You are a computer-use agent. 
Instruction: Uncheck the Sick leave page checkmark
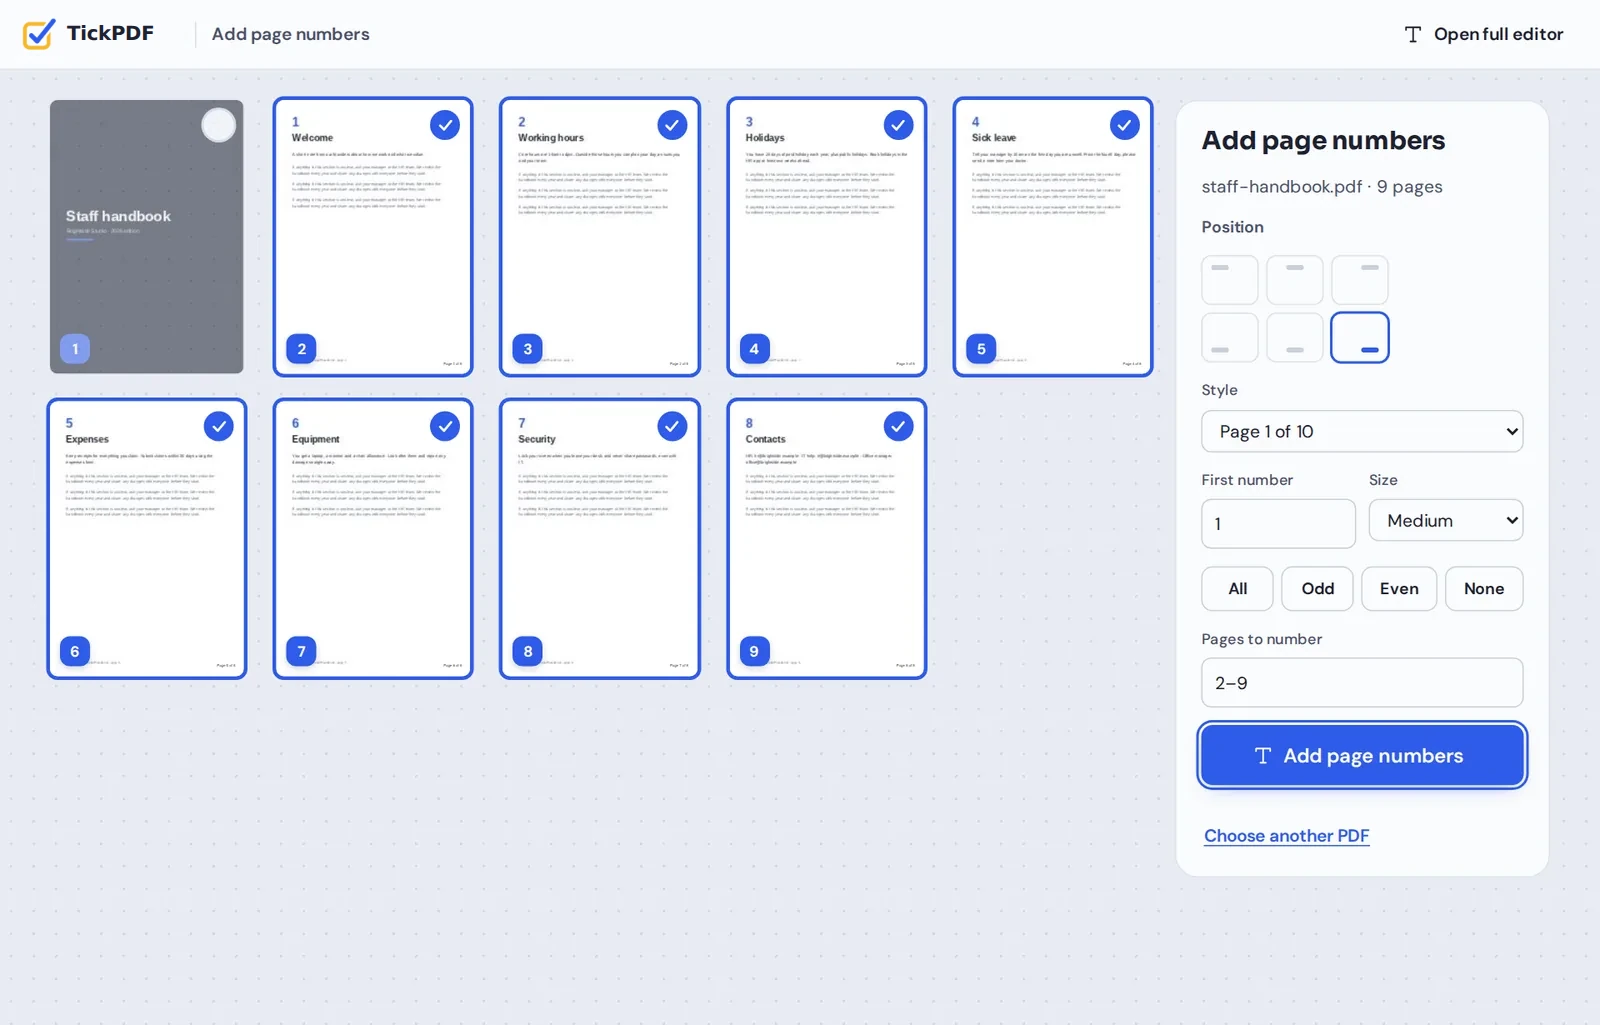point(1125,125)
